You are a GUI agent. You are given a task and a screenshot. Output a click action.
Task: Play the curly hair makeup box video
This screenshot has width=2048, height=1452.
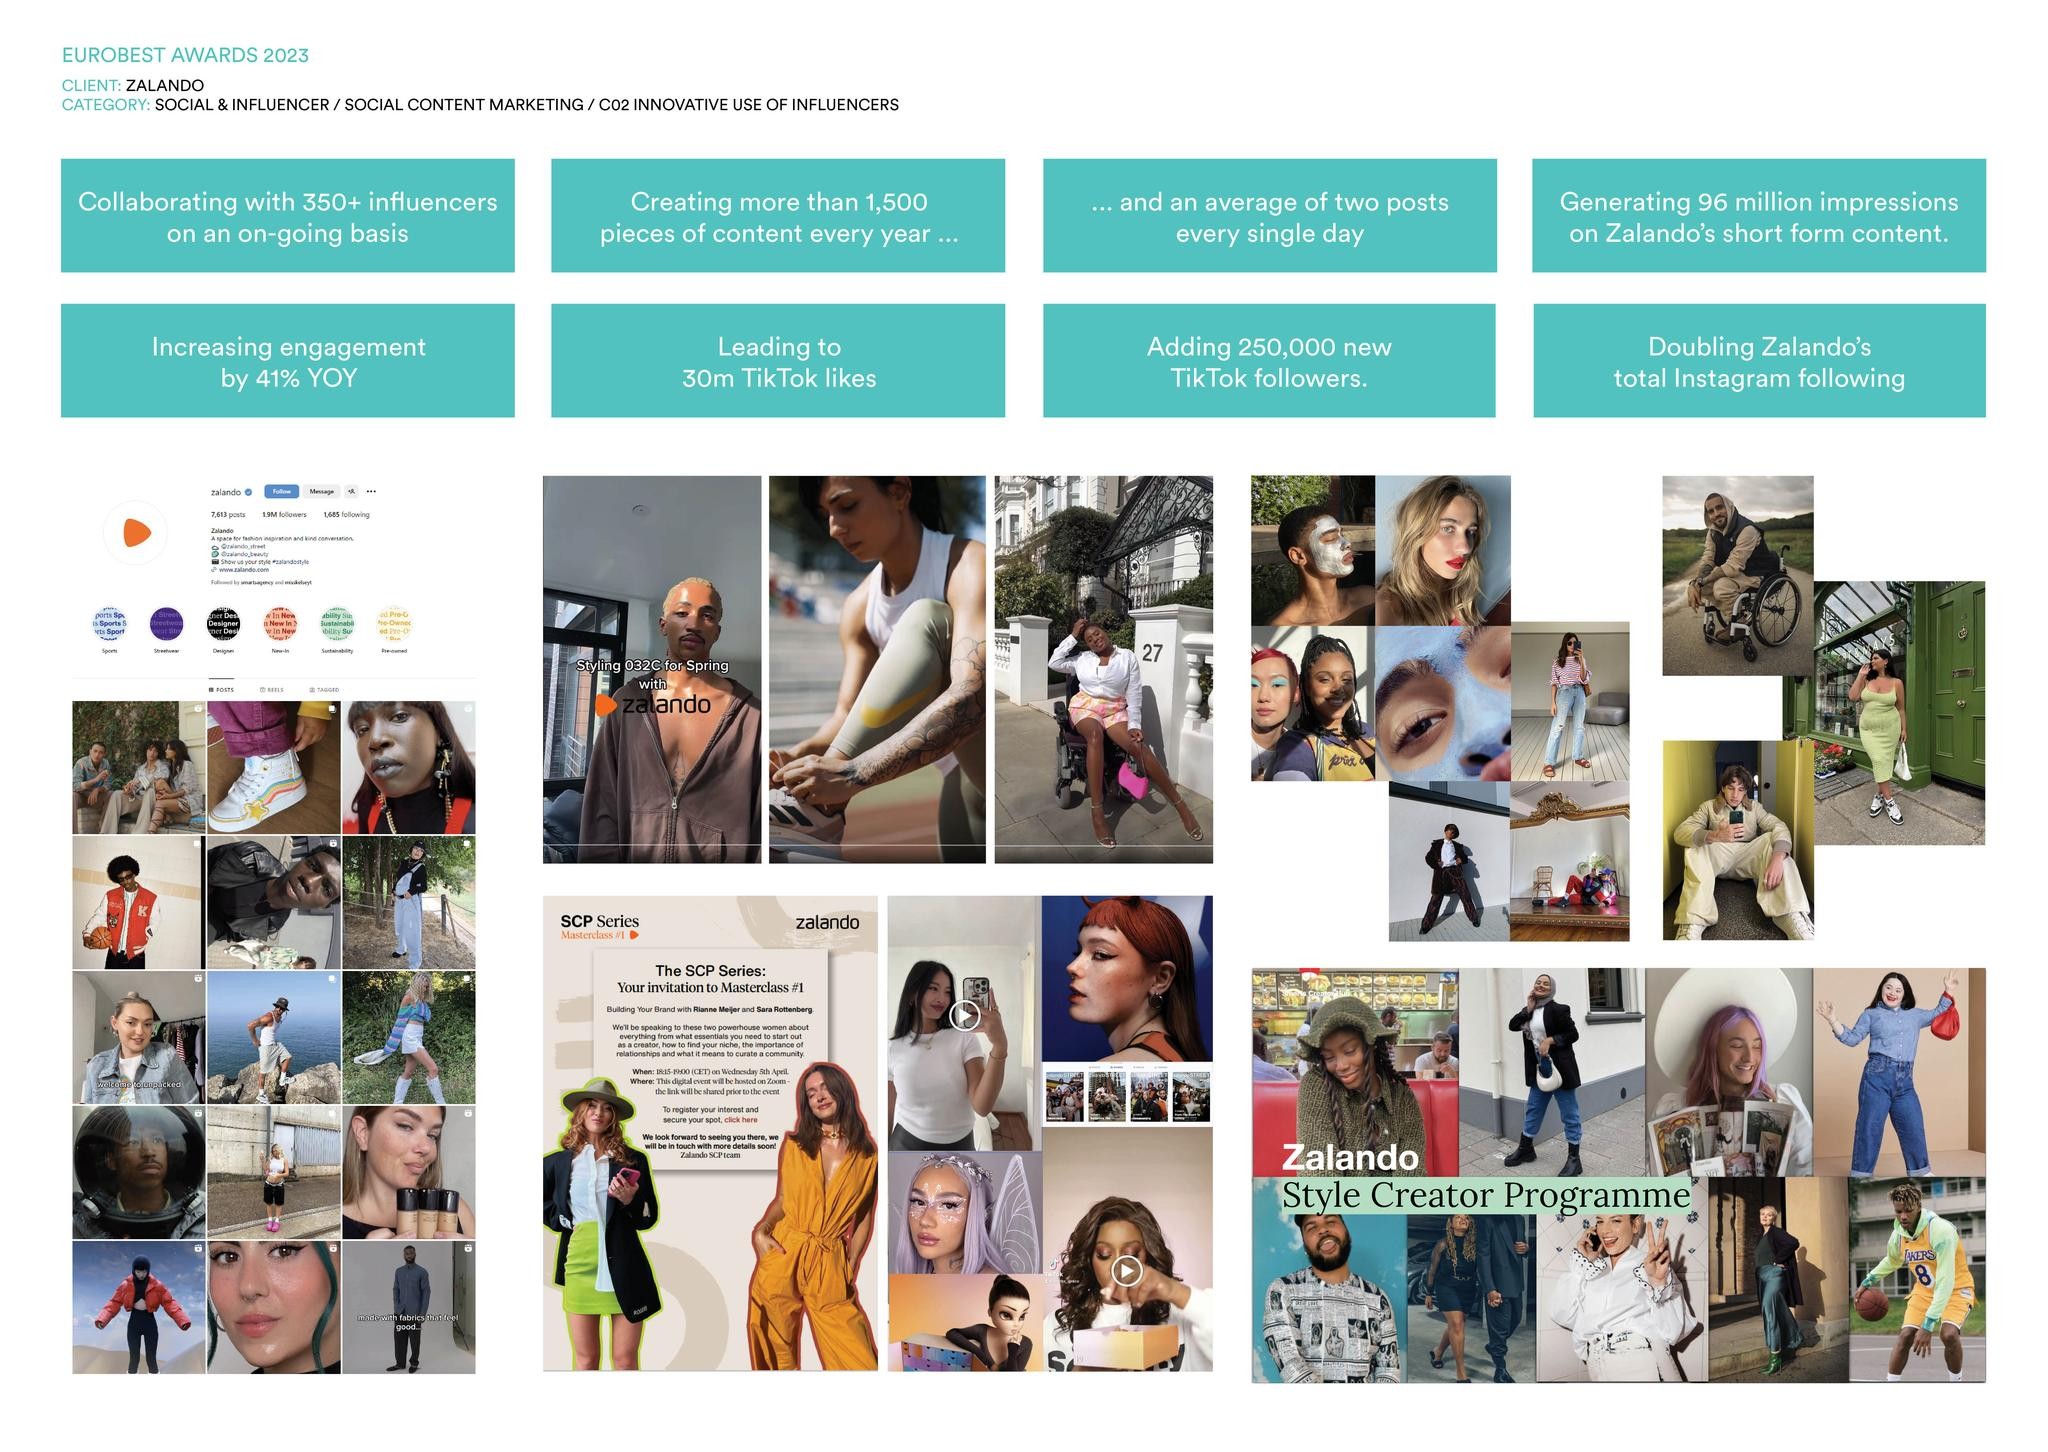pos(1127,1271)
